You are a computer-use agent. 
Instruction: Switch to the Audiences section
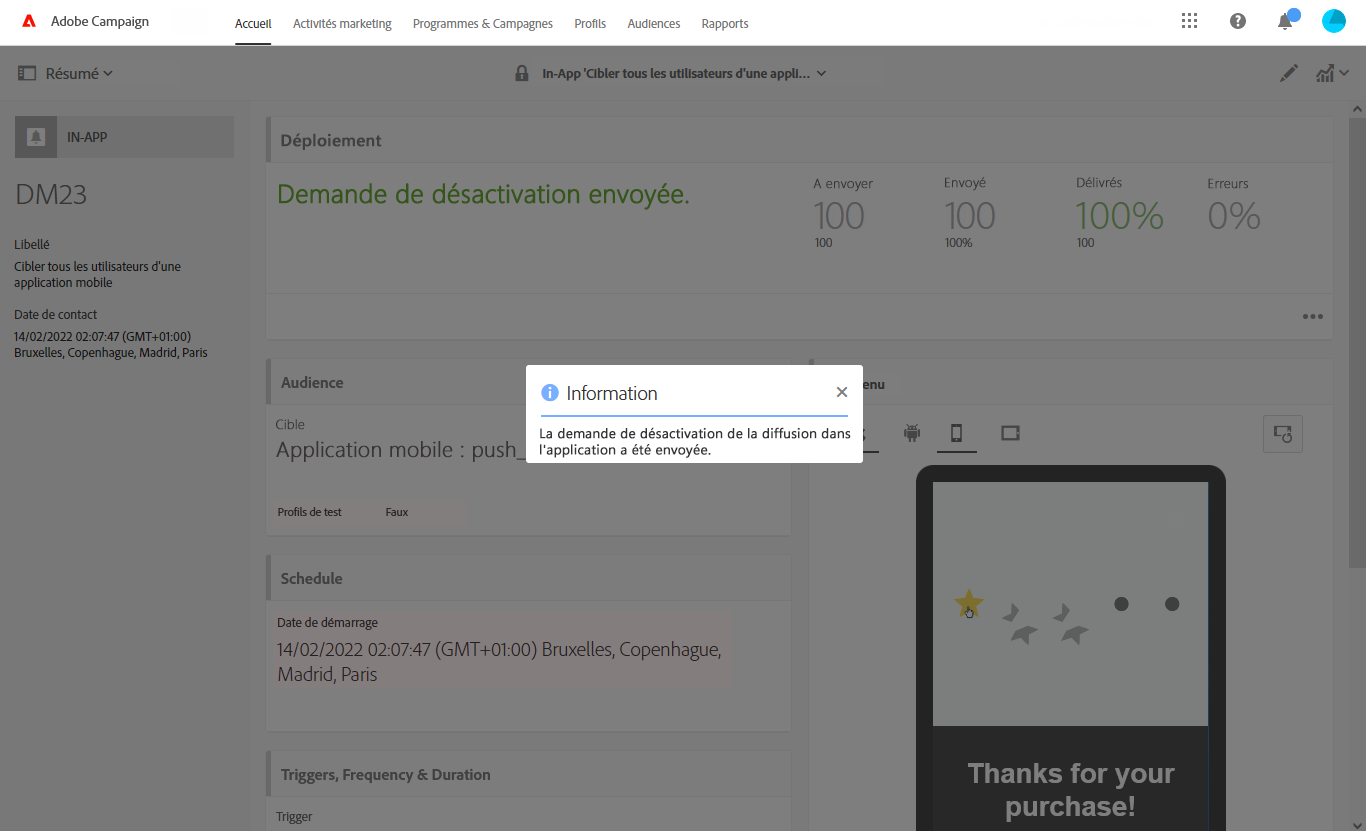coord(654,24)
